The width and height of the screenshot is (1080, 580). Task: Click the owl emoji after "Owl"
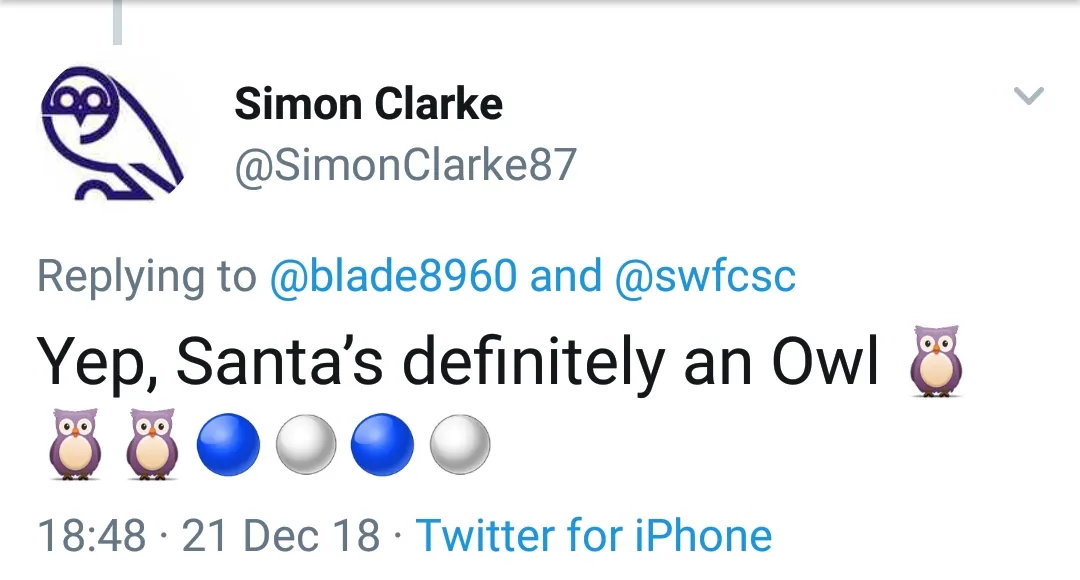(x=933, y=361)
